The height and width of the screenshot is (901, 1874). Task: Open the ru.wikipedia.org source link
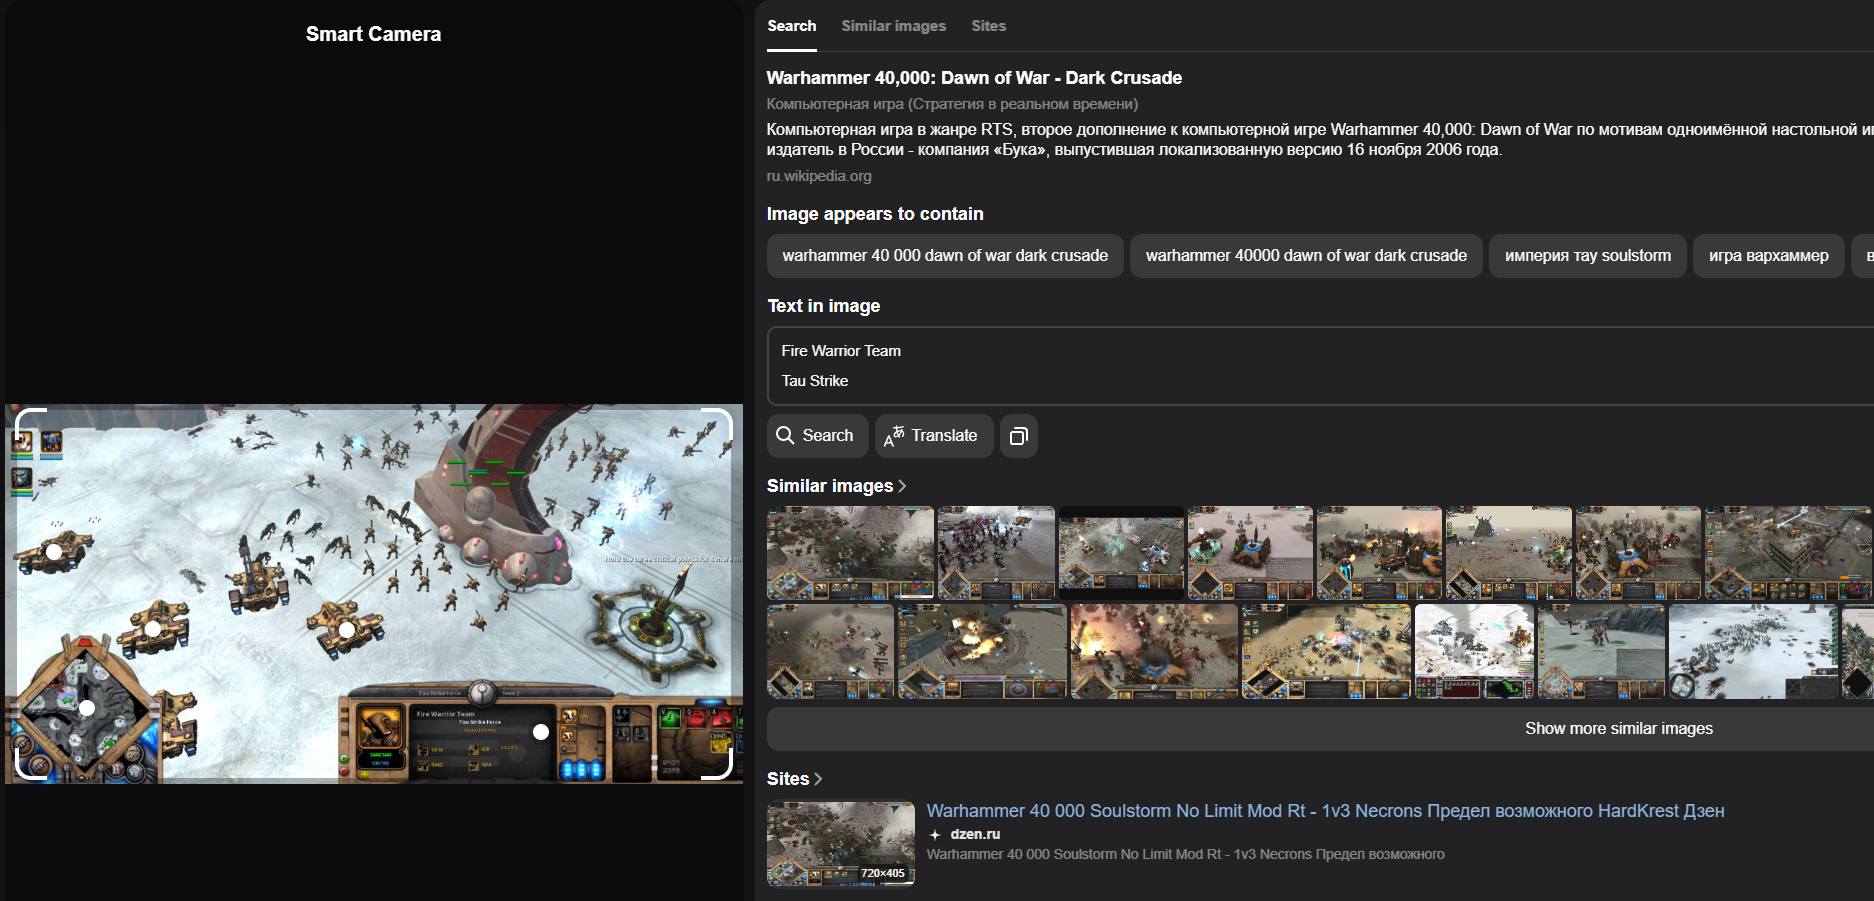[x=819, y=176]
